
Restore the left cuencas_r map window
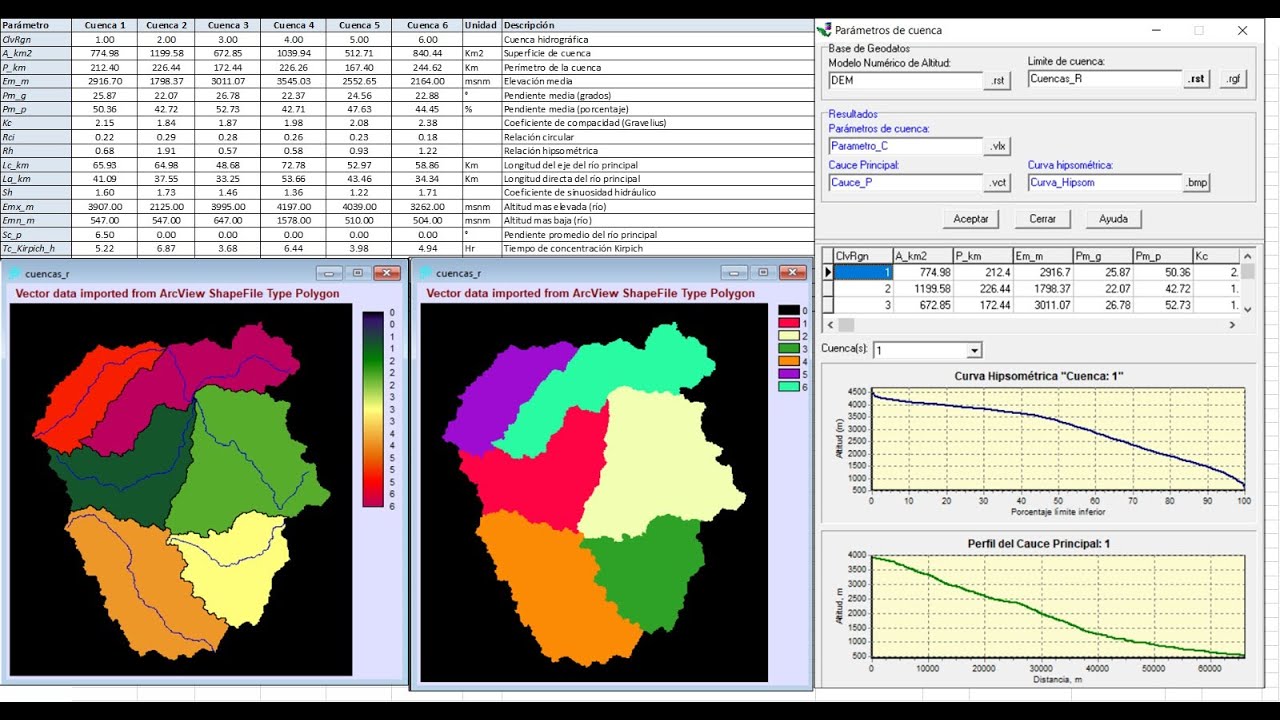(358, 273)
